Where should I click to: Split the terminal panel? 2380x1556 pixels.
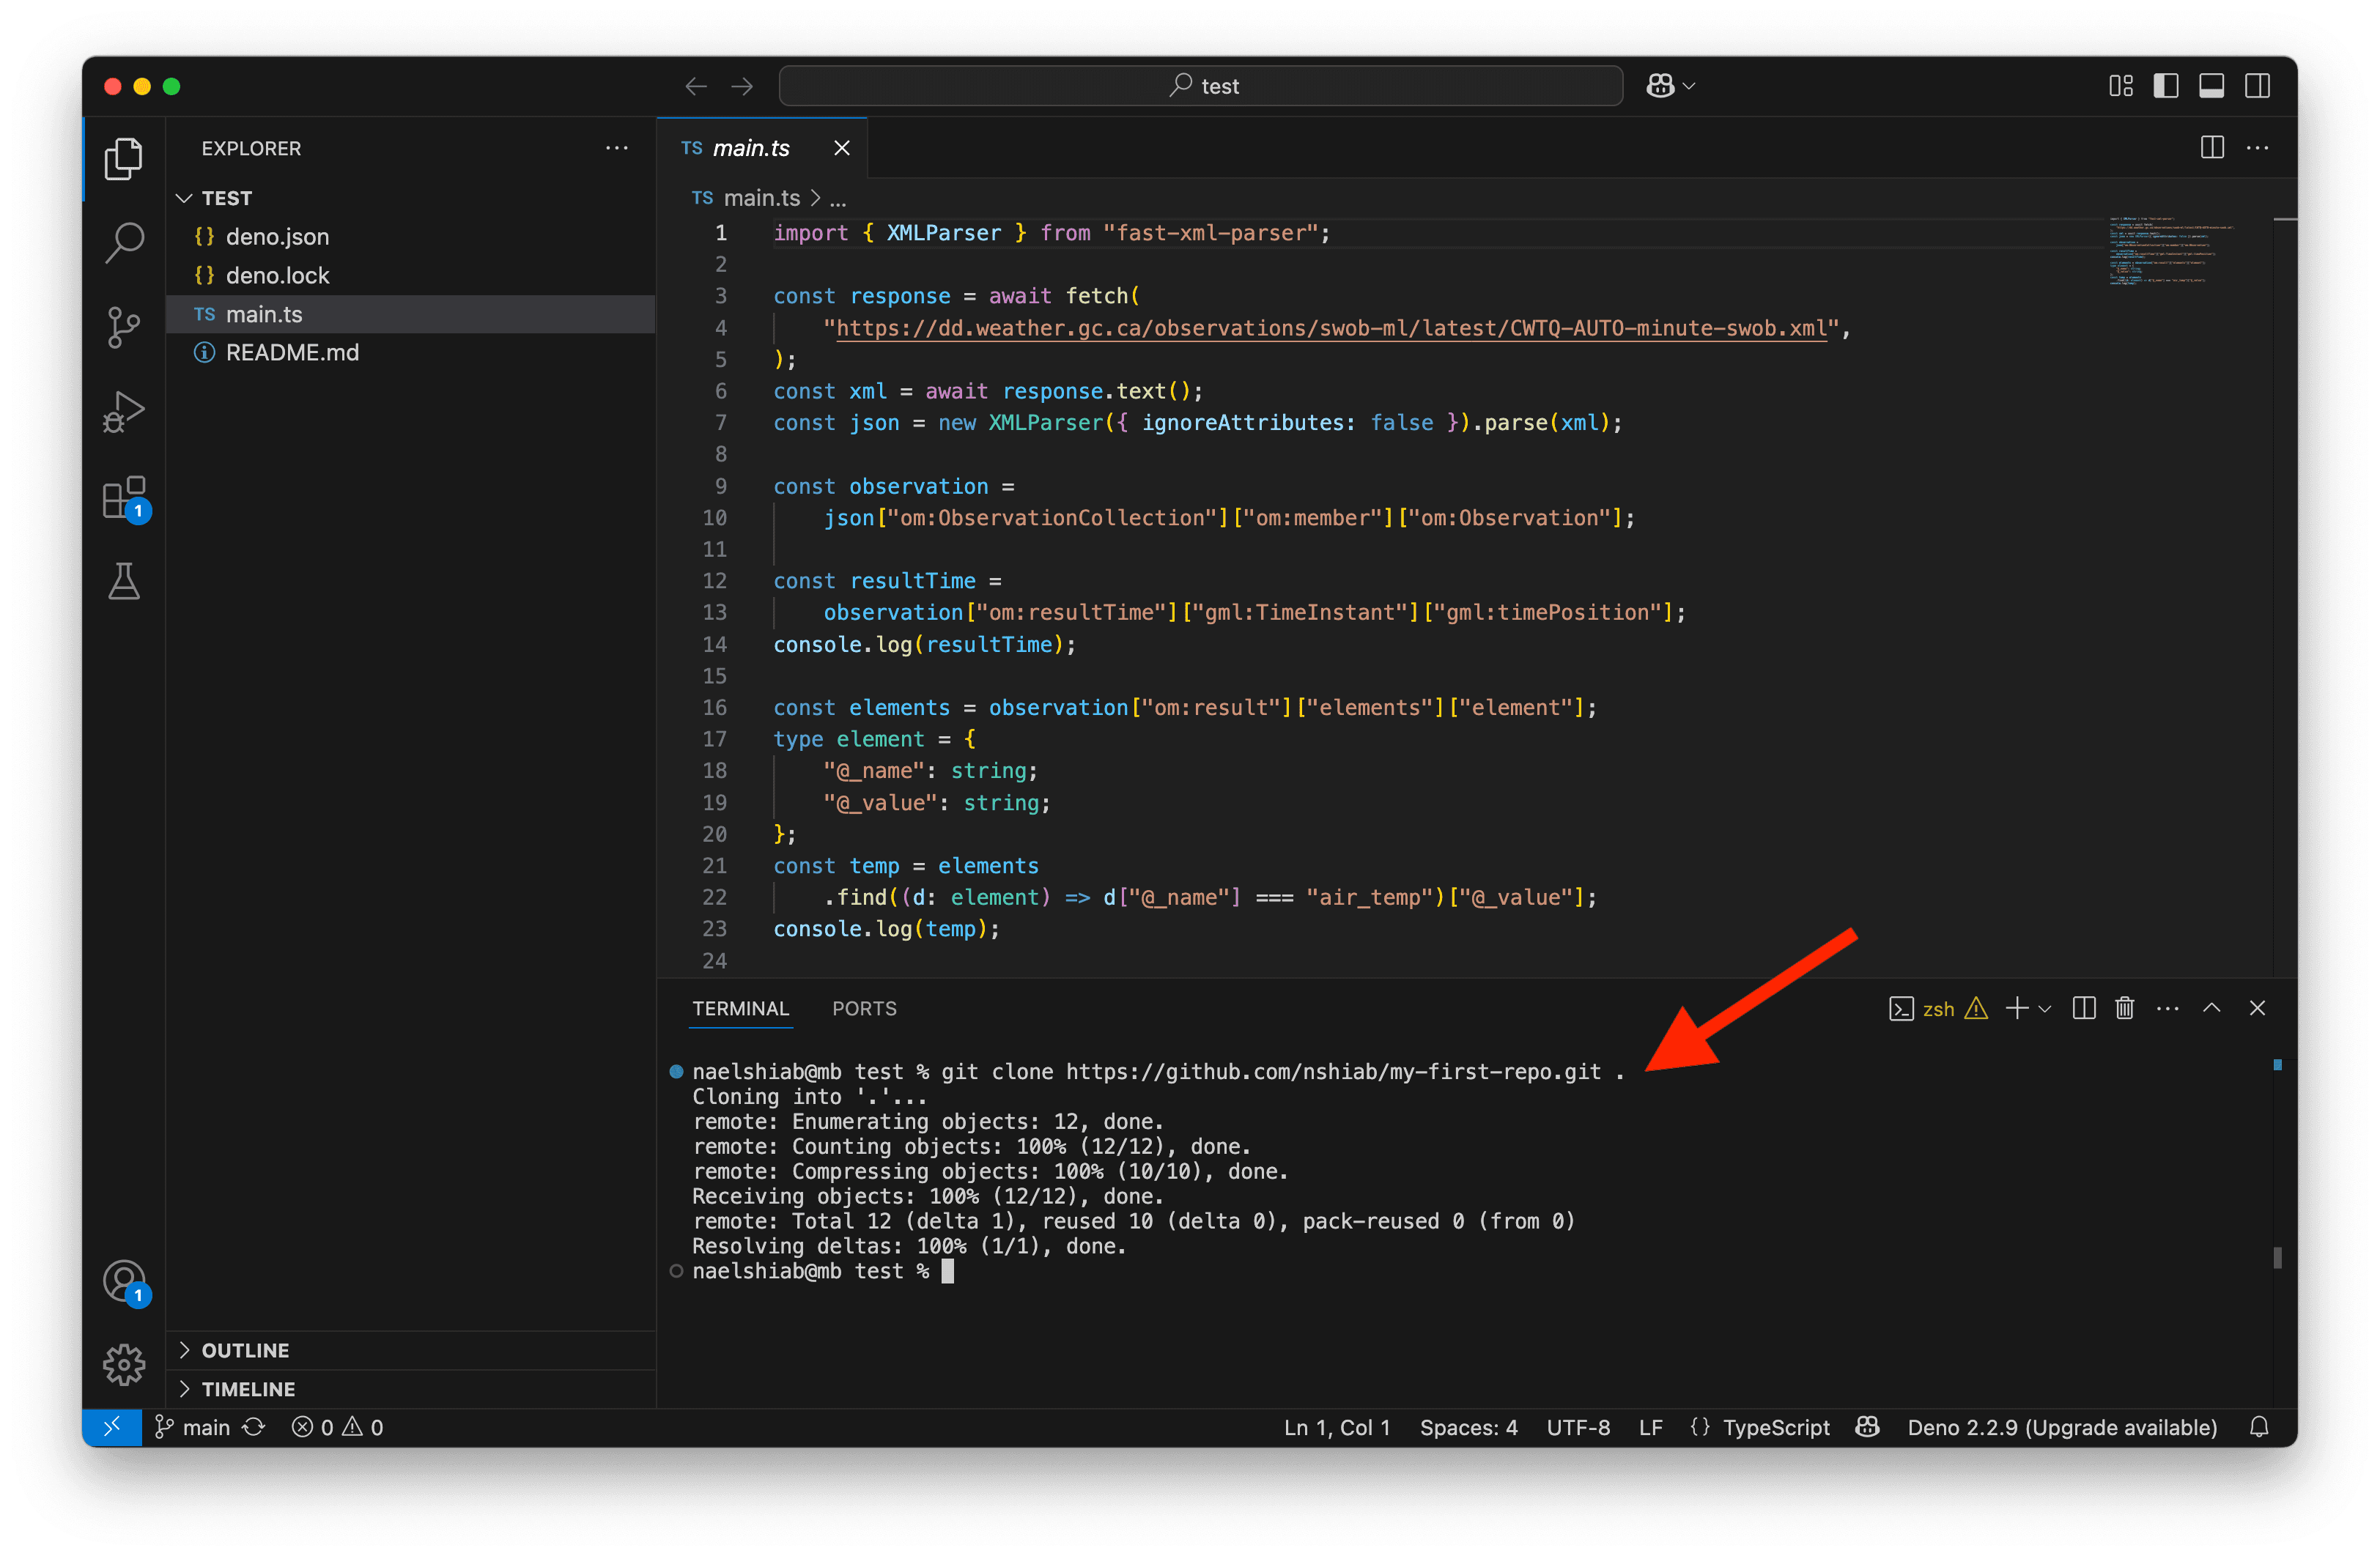point(2084,1008)
